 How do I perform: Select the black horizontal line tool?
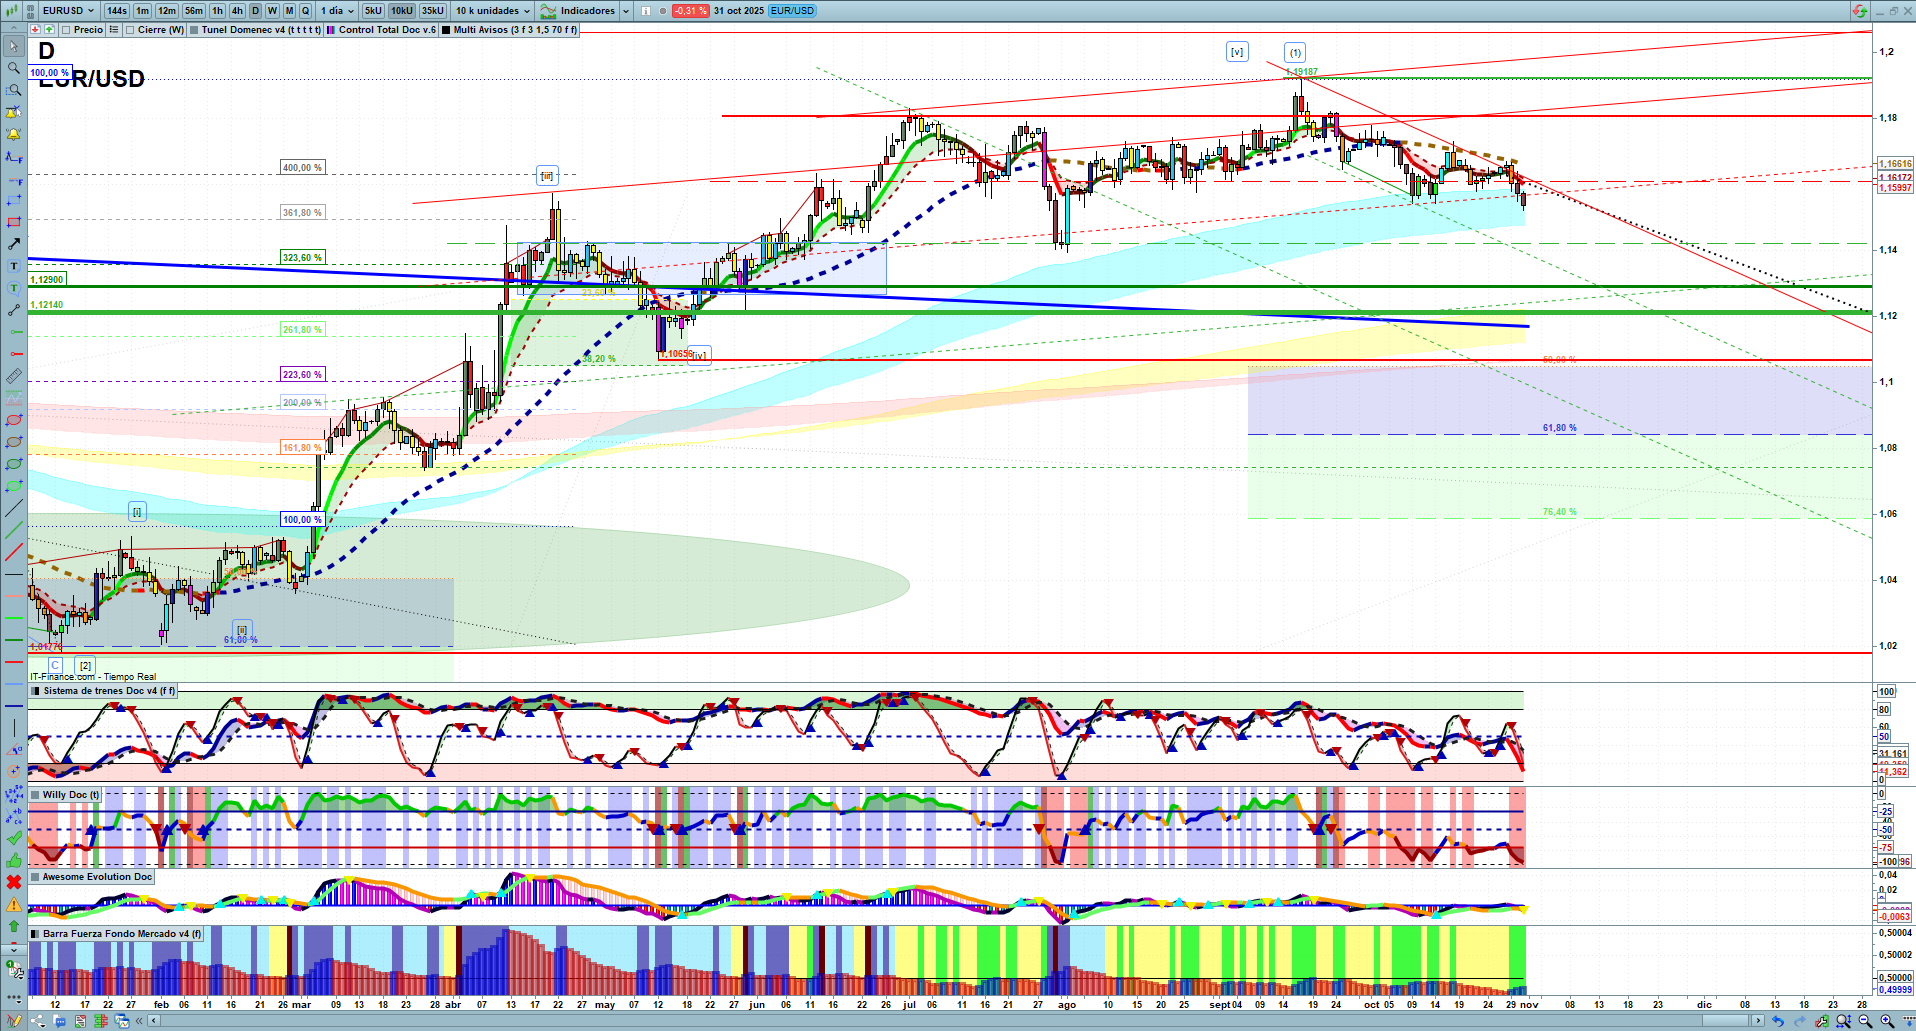point(14,574)
